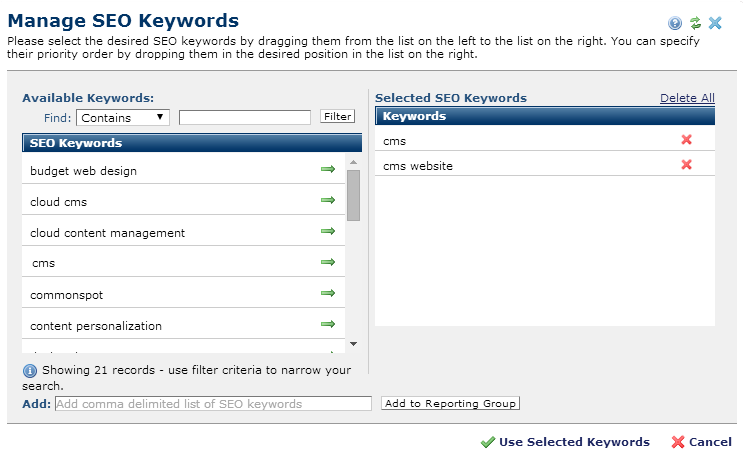Remove 'cms' from selected keywords
Viewport: 743px width, 456px height.
click(686, 140)
